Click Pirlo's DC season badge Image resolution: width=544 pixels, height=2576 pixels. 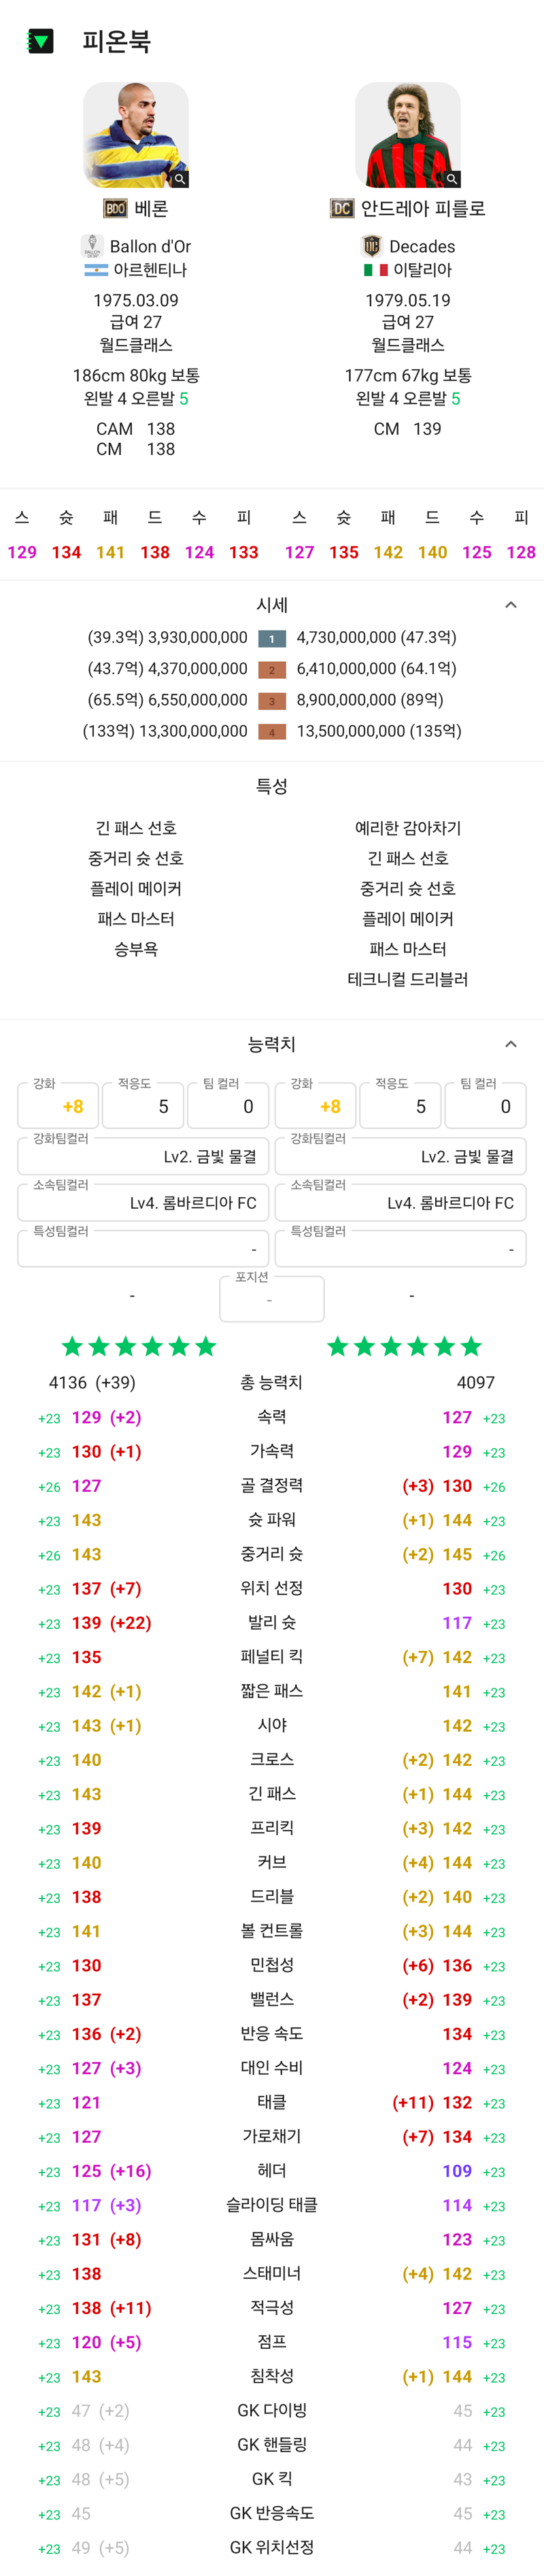pyautogui.click(x=342, y=209)
